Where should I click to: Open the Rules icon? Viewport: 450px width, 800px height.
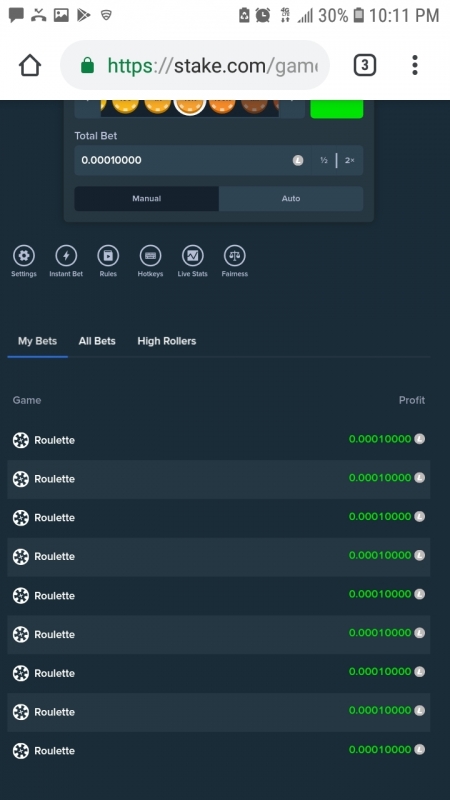[x=108, y=256]
